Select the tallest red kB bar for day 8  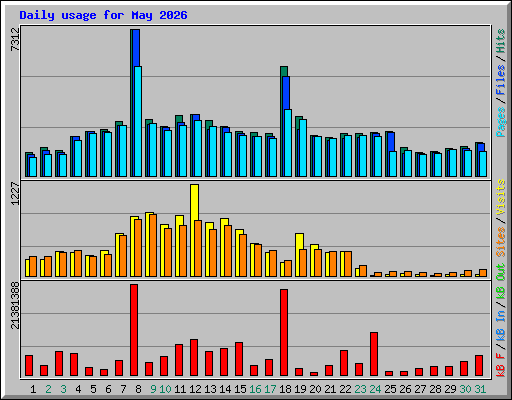134,330
